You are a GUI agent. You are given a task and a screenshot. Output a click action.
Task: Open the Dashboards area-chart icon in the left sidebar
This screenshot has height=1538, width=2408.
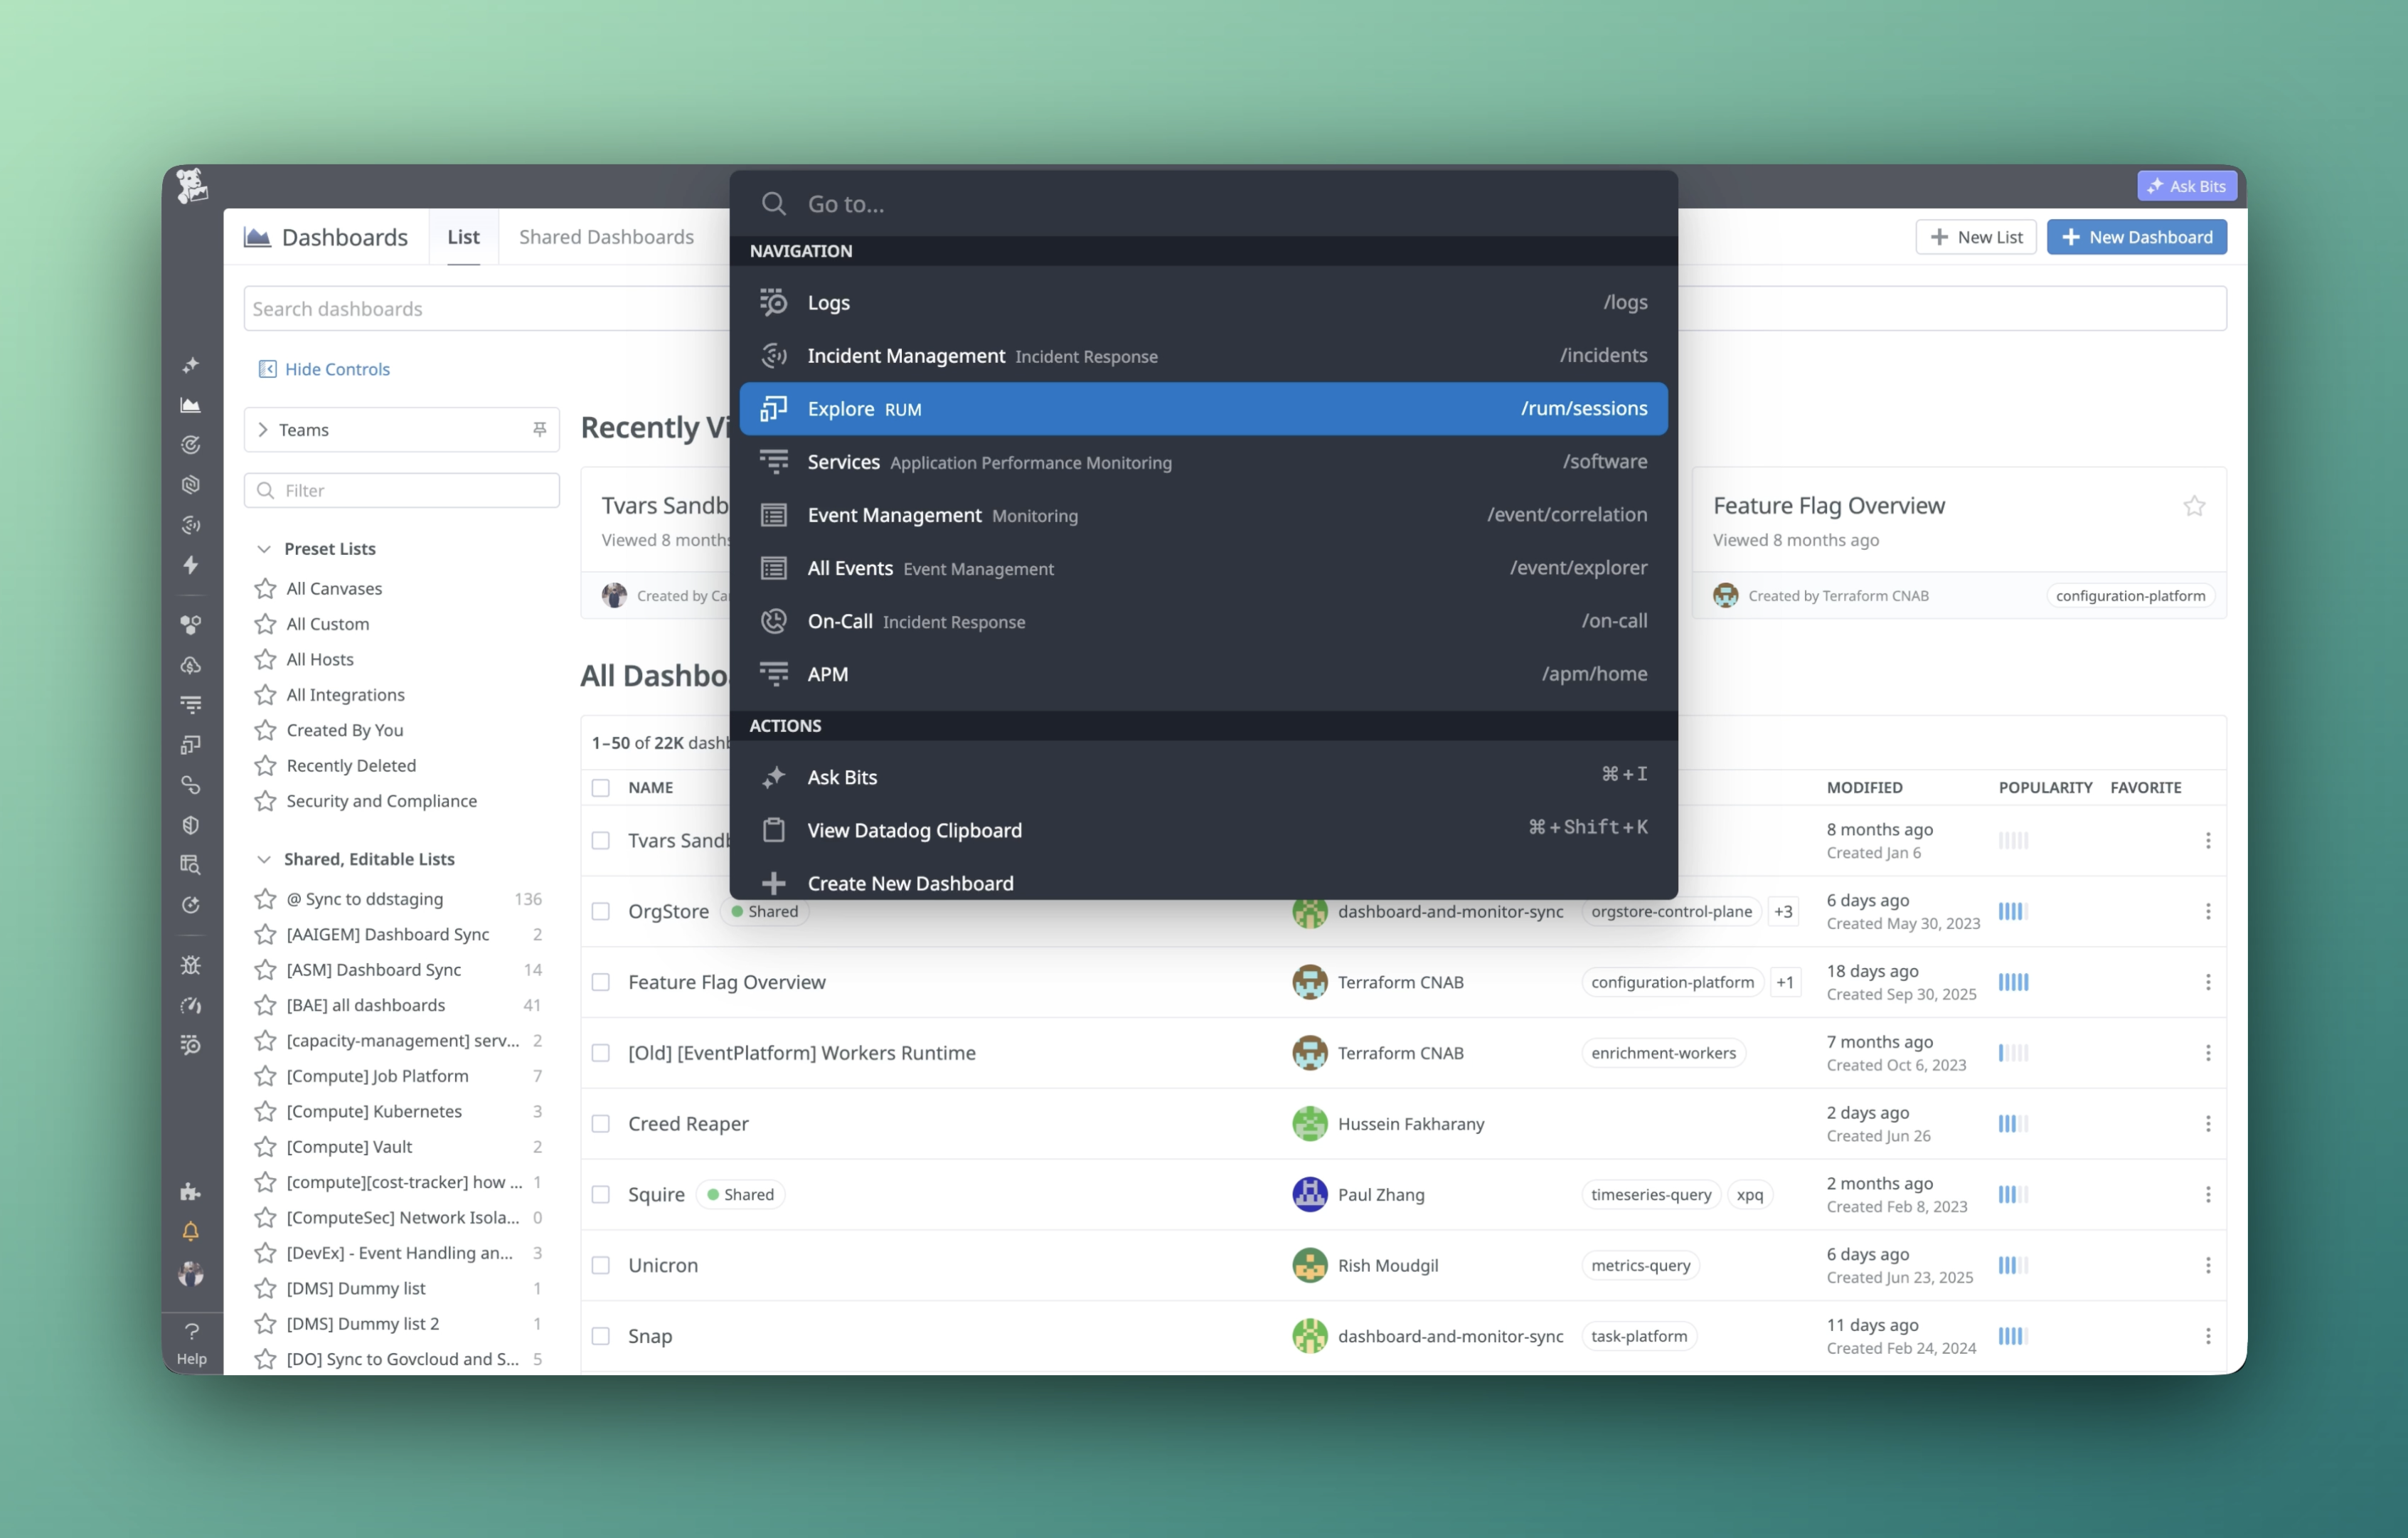coord(190,405)
